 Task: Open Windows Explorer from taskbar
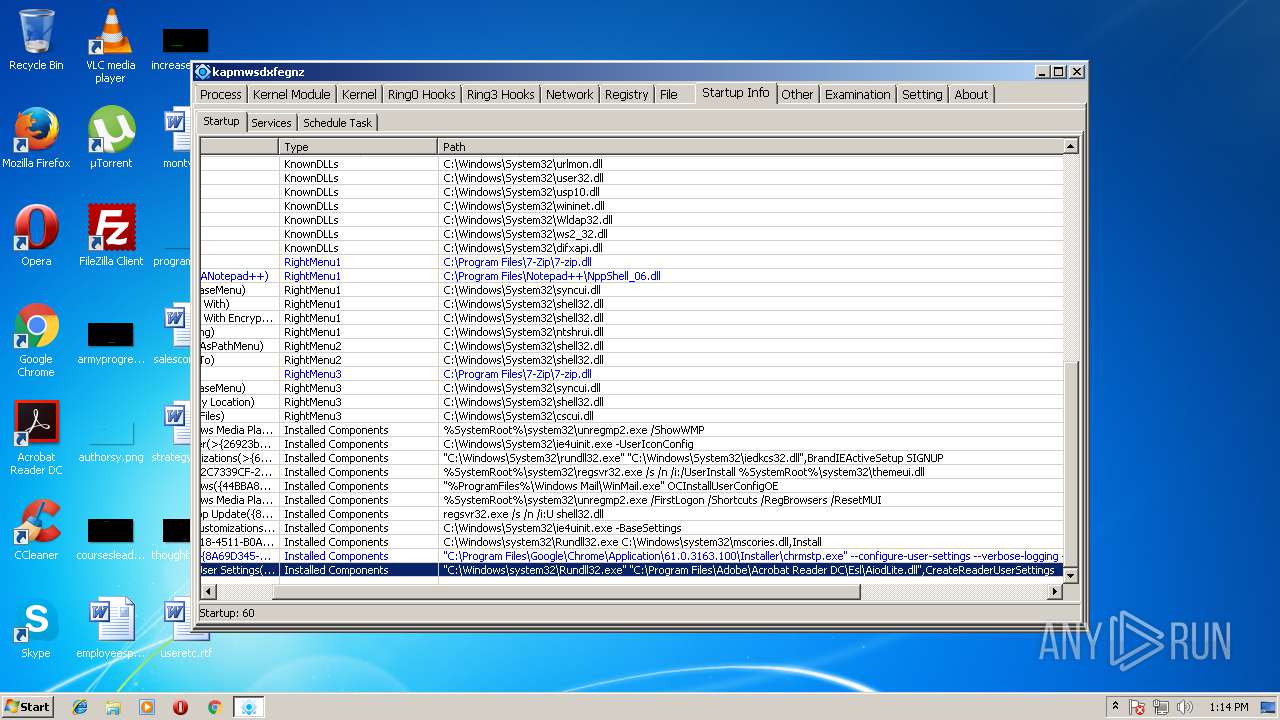coord(113,707)
